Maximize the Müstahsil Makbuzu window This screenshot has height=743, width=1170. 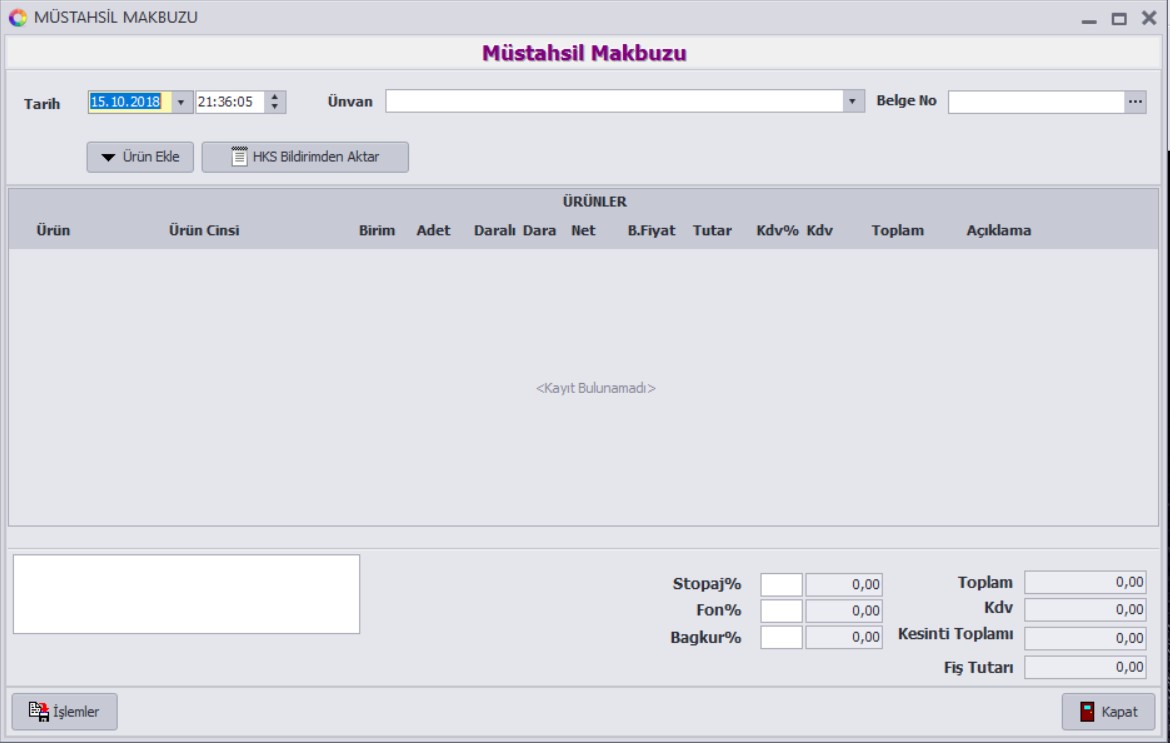click(x=1119, y=19)
